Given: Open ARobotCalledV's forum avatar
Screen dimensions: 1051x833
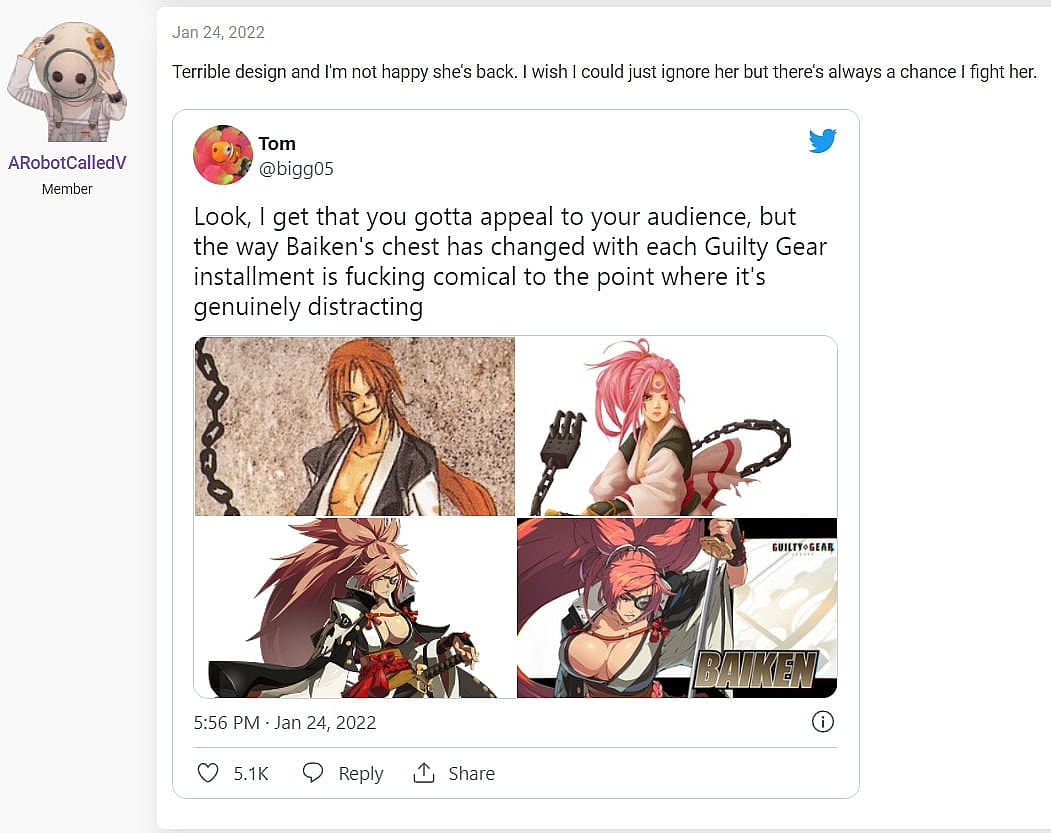Looking at the screenshot, I should click(x=67, y=81).
